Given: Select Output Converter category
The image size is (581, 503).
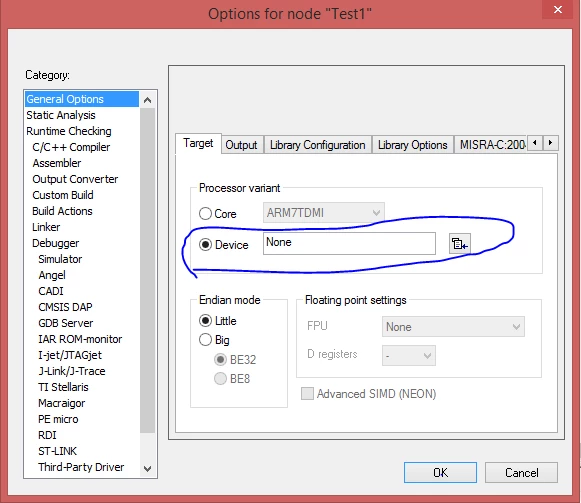Looking at the screenshot, I should point(75,179).
